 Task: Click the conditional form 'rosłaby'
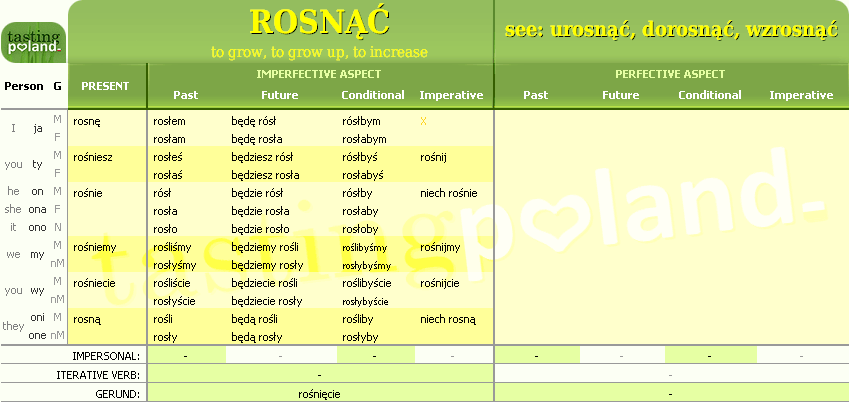(x=361, y=211)
